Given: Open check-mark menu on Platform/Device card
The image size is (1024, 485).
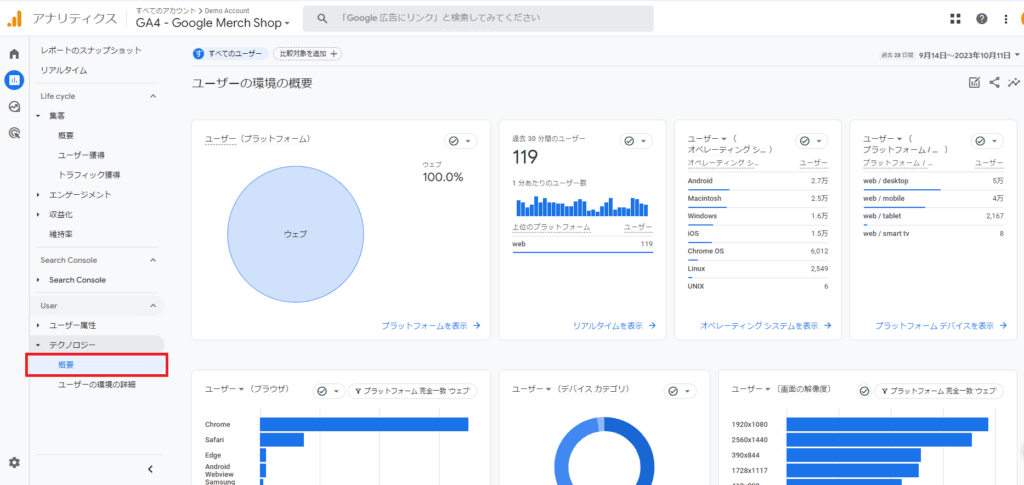Looking at the screenshot, I should [x=987, y=141].
